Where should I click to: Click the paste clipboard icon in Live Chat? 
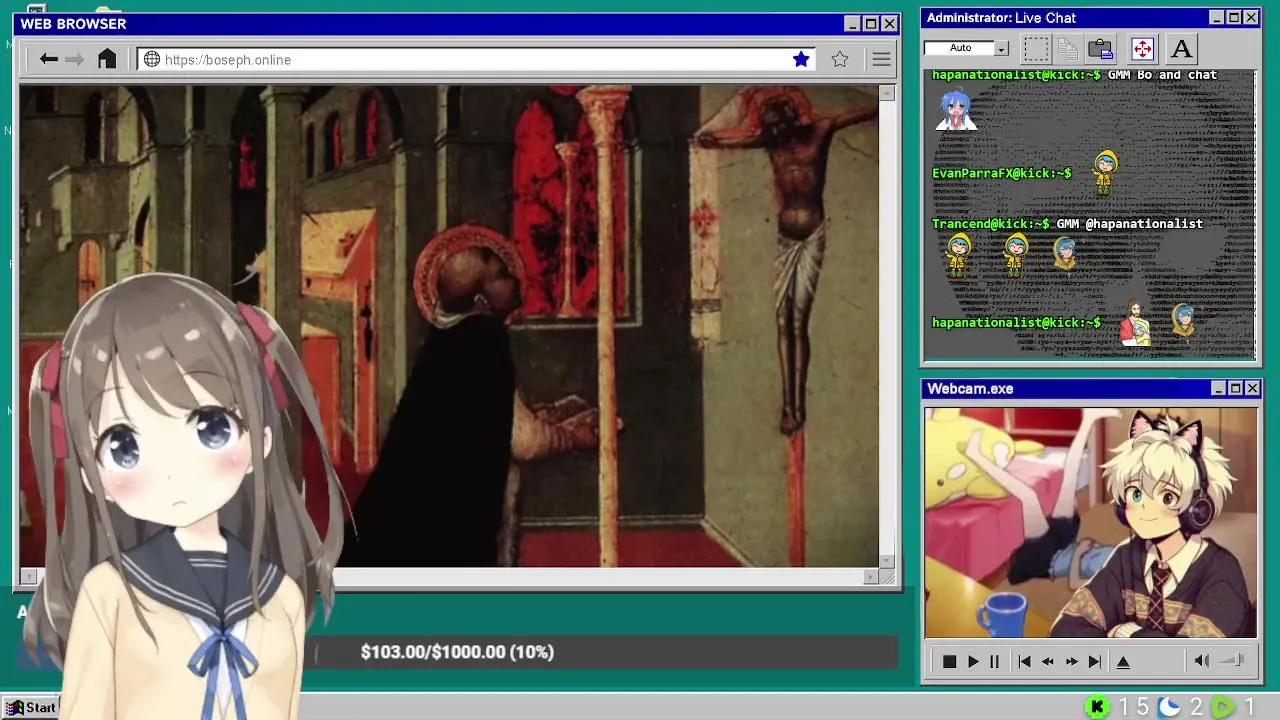pyautogui.click(x=1101, y=48)
